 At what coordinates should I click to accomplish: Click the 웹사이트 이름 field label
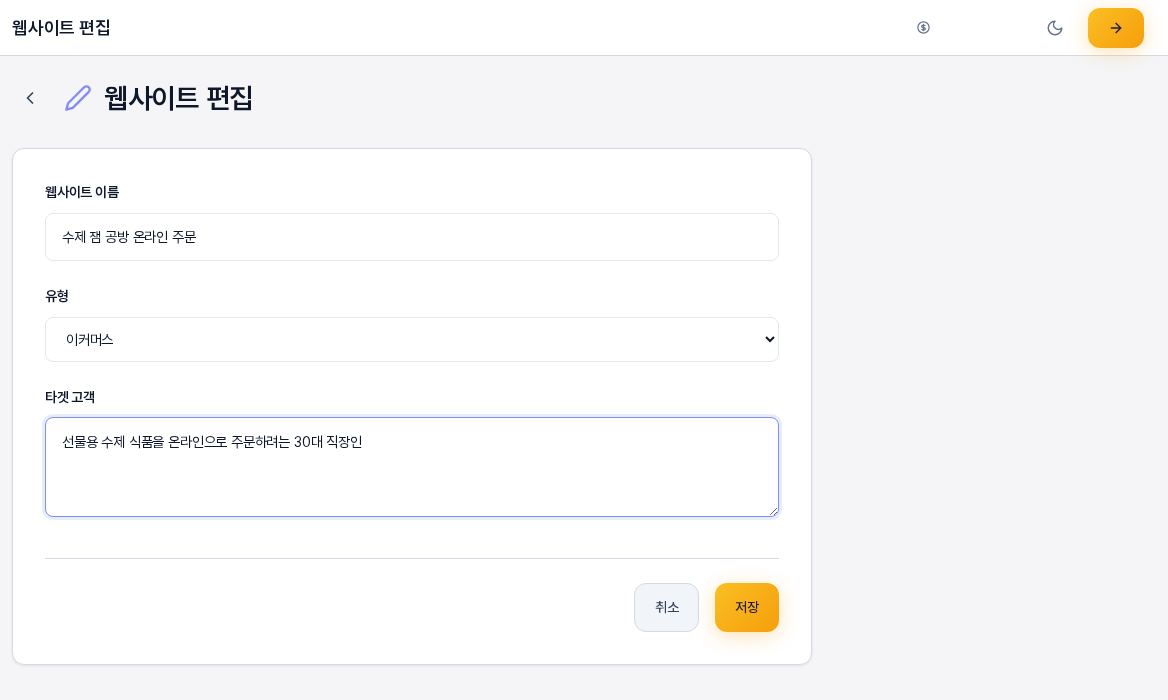tap(82, 192)
